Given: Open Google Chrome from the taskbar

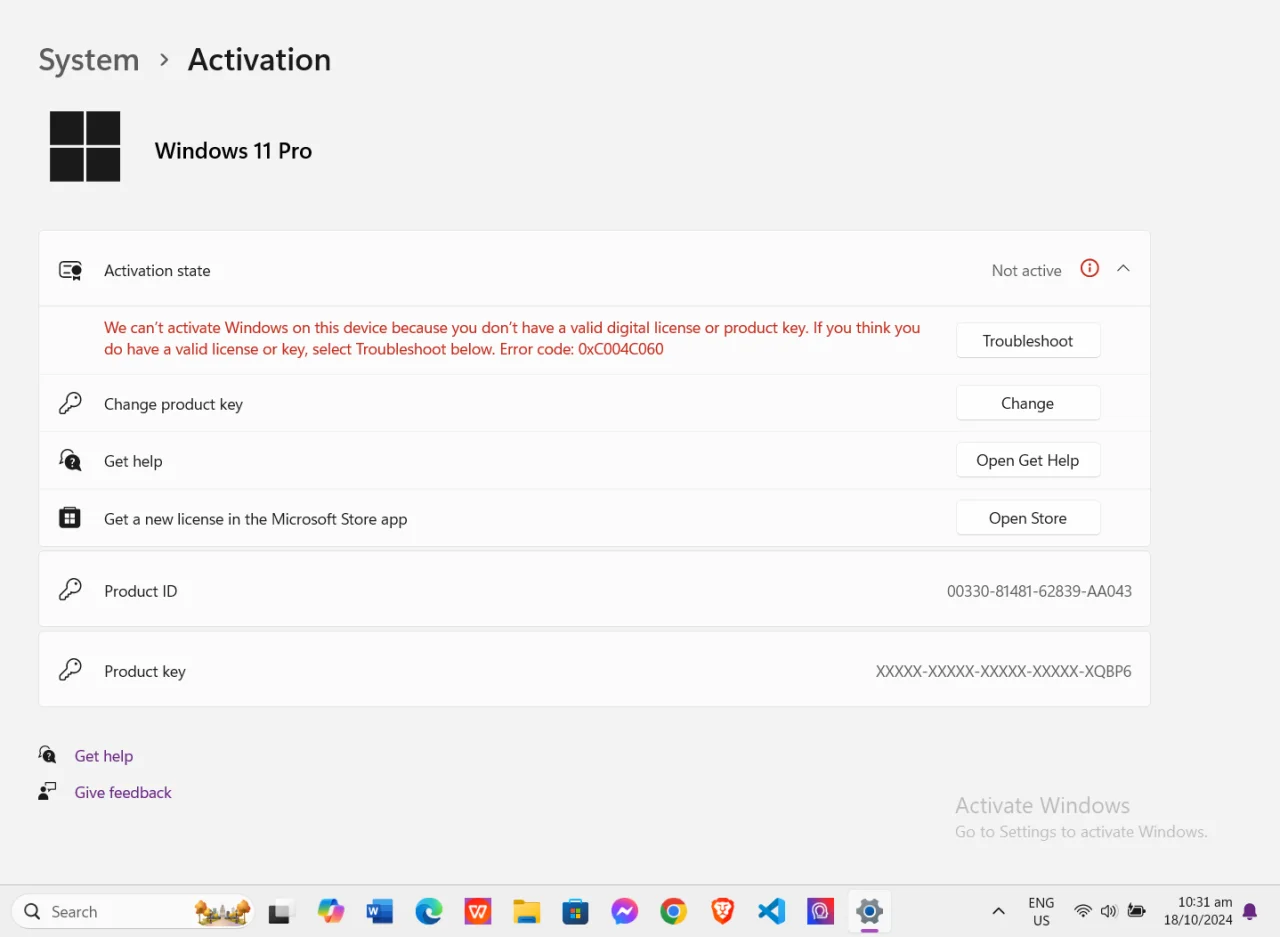Looking at the screenshot, I should tap(674, 911).
